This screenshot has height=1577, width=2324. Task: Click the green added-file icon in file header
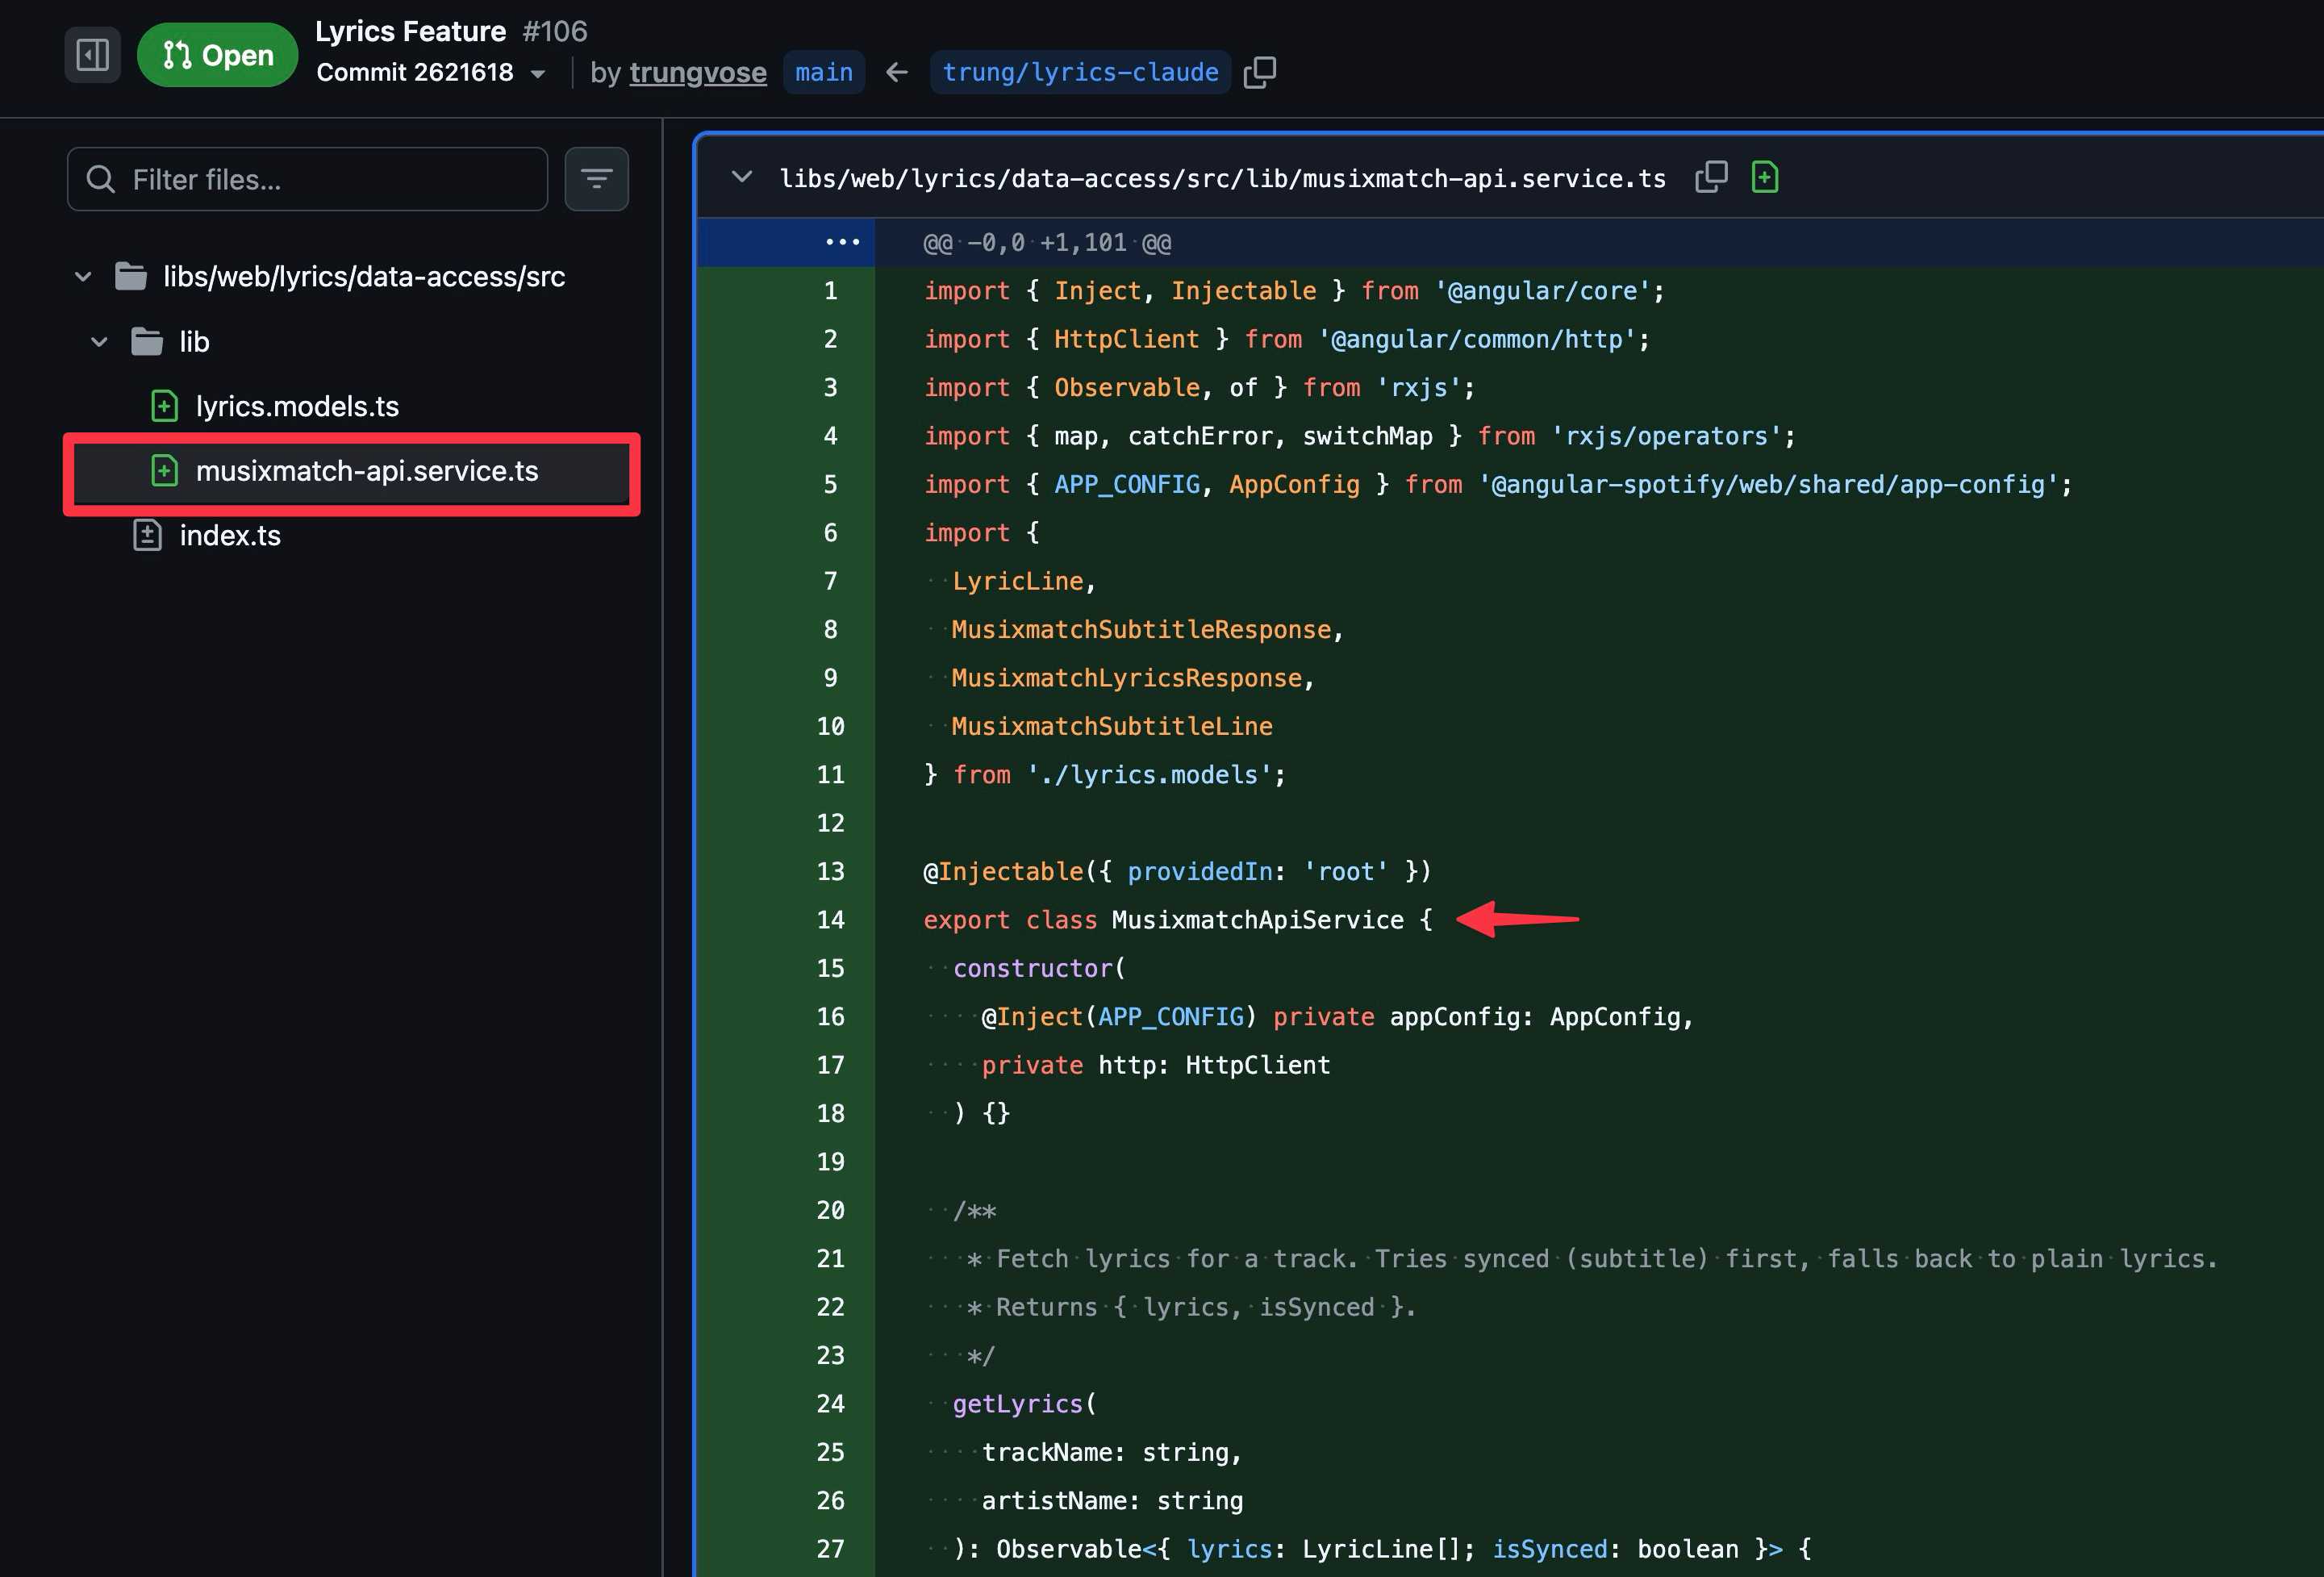(x=1764, y=177)
